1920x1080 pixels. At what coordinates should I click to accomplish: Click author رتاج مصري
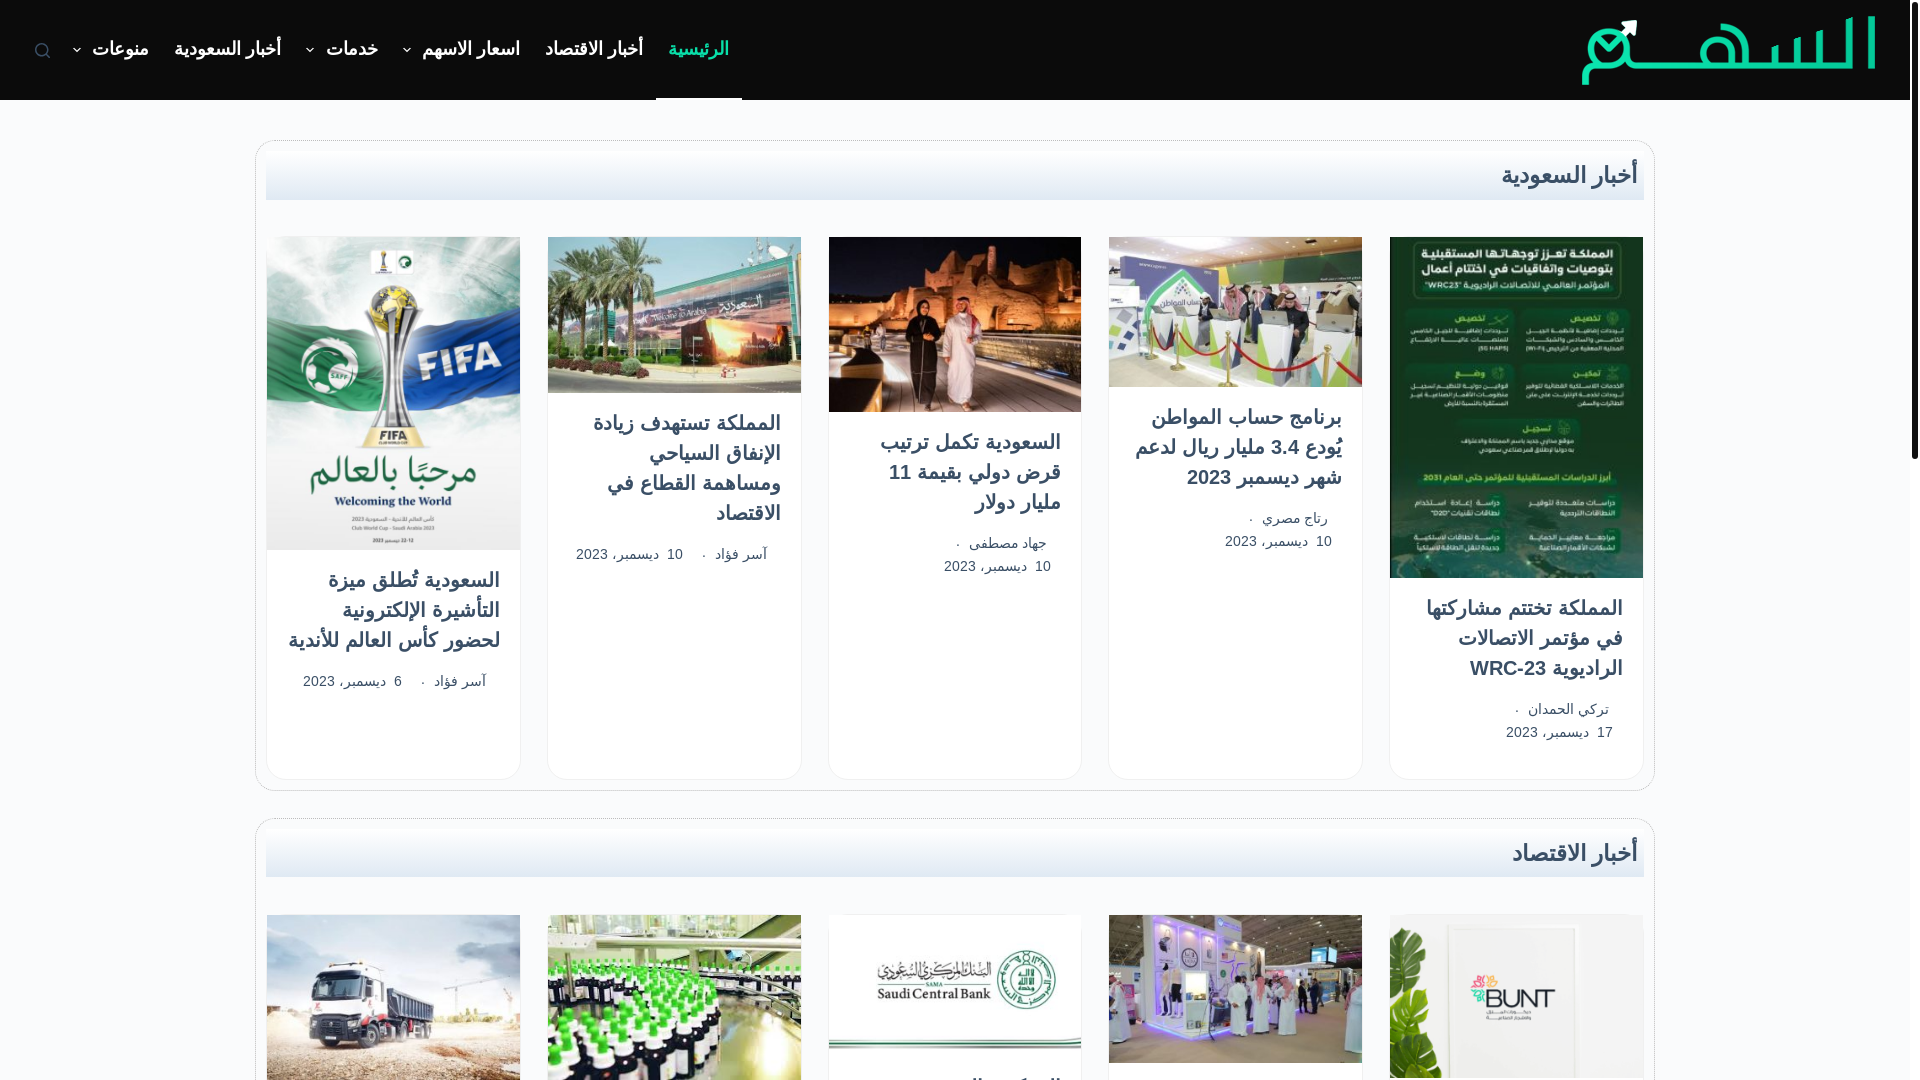1295,518
